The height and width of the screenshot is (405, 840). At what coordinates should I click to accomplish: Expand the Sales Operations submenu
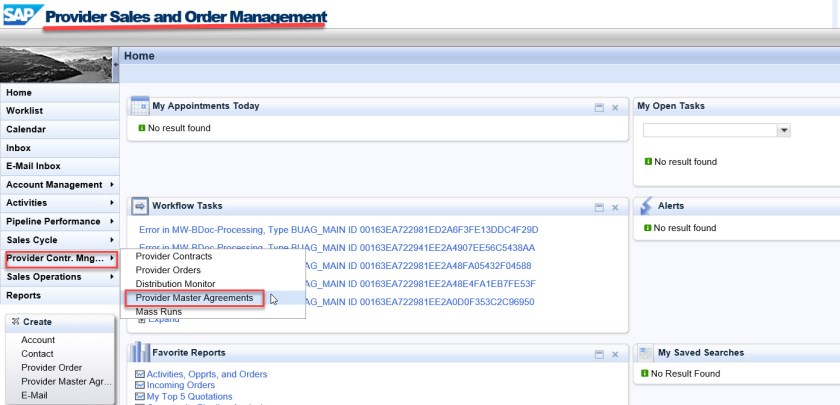[111, 276]
